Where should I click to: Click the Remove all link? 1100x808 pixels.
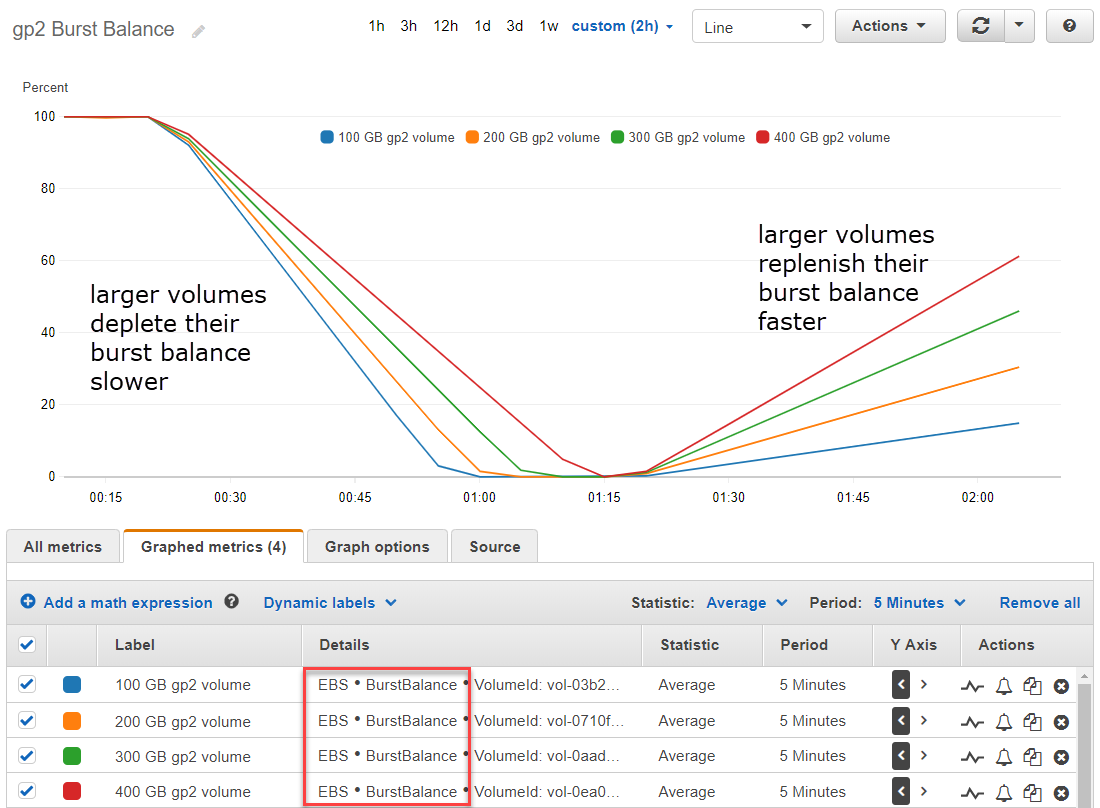point(1040,602)
